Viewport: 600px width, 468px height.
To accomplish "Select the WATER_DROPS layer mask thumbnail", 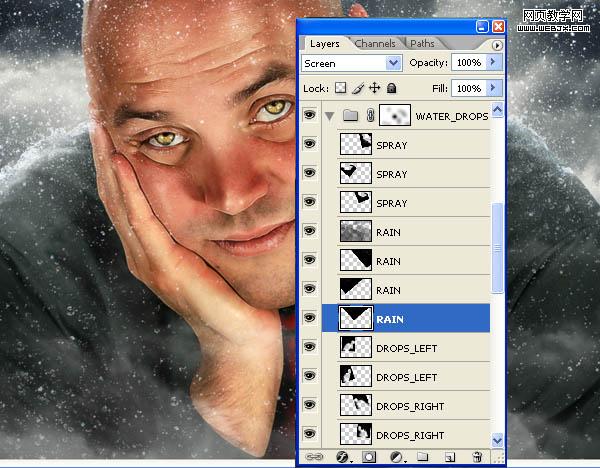I will (395, 115).
